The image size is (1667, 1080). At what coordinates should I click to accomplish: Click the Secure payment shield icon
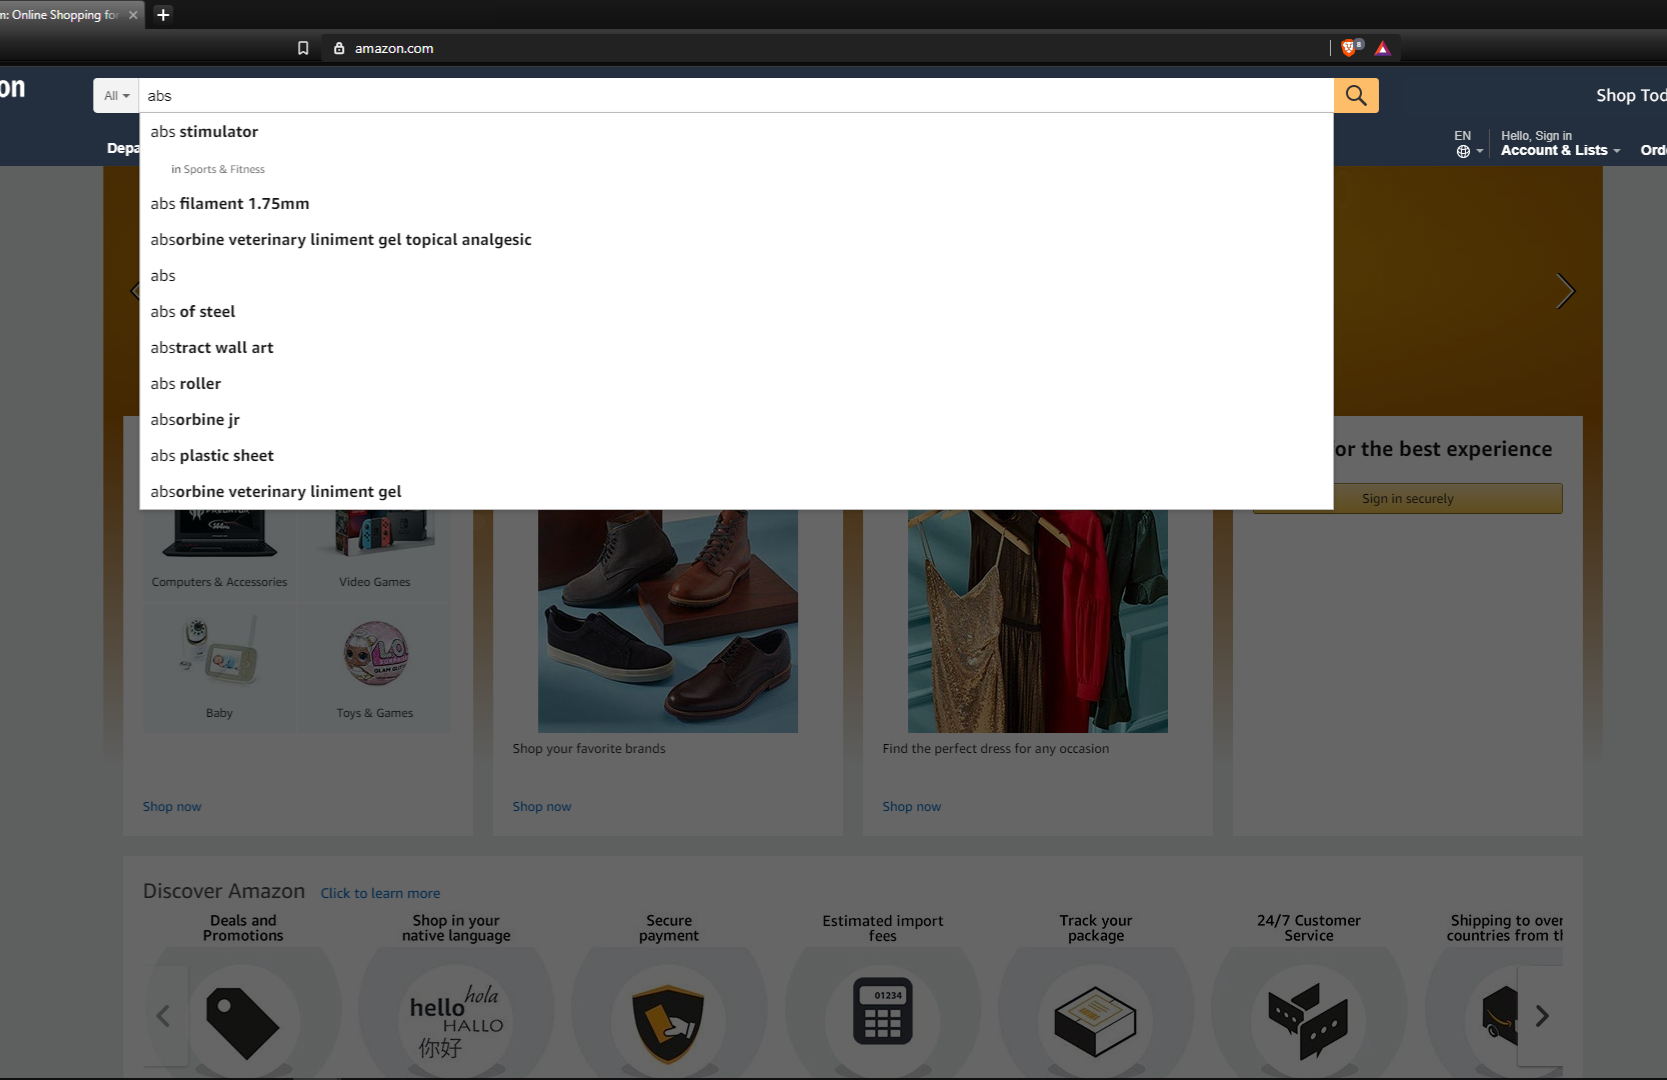click(x=669, y=1022)
